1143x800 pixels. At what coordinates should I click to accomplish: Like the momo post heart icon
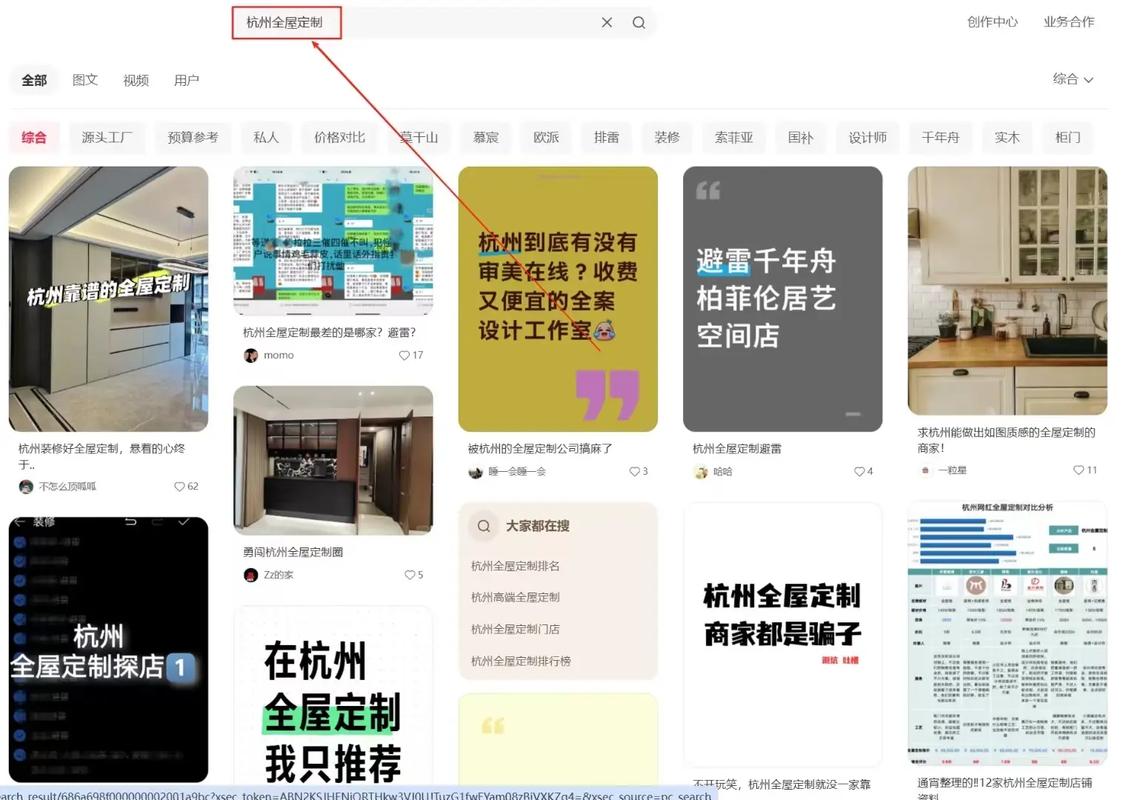point(404,355)
